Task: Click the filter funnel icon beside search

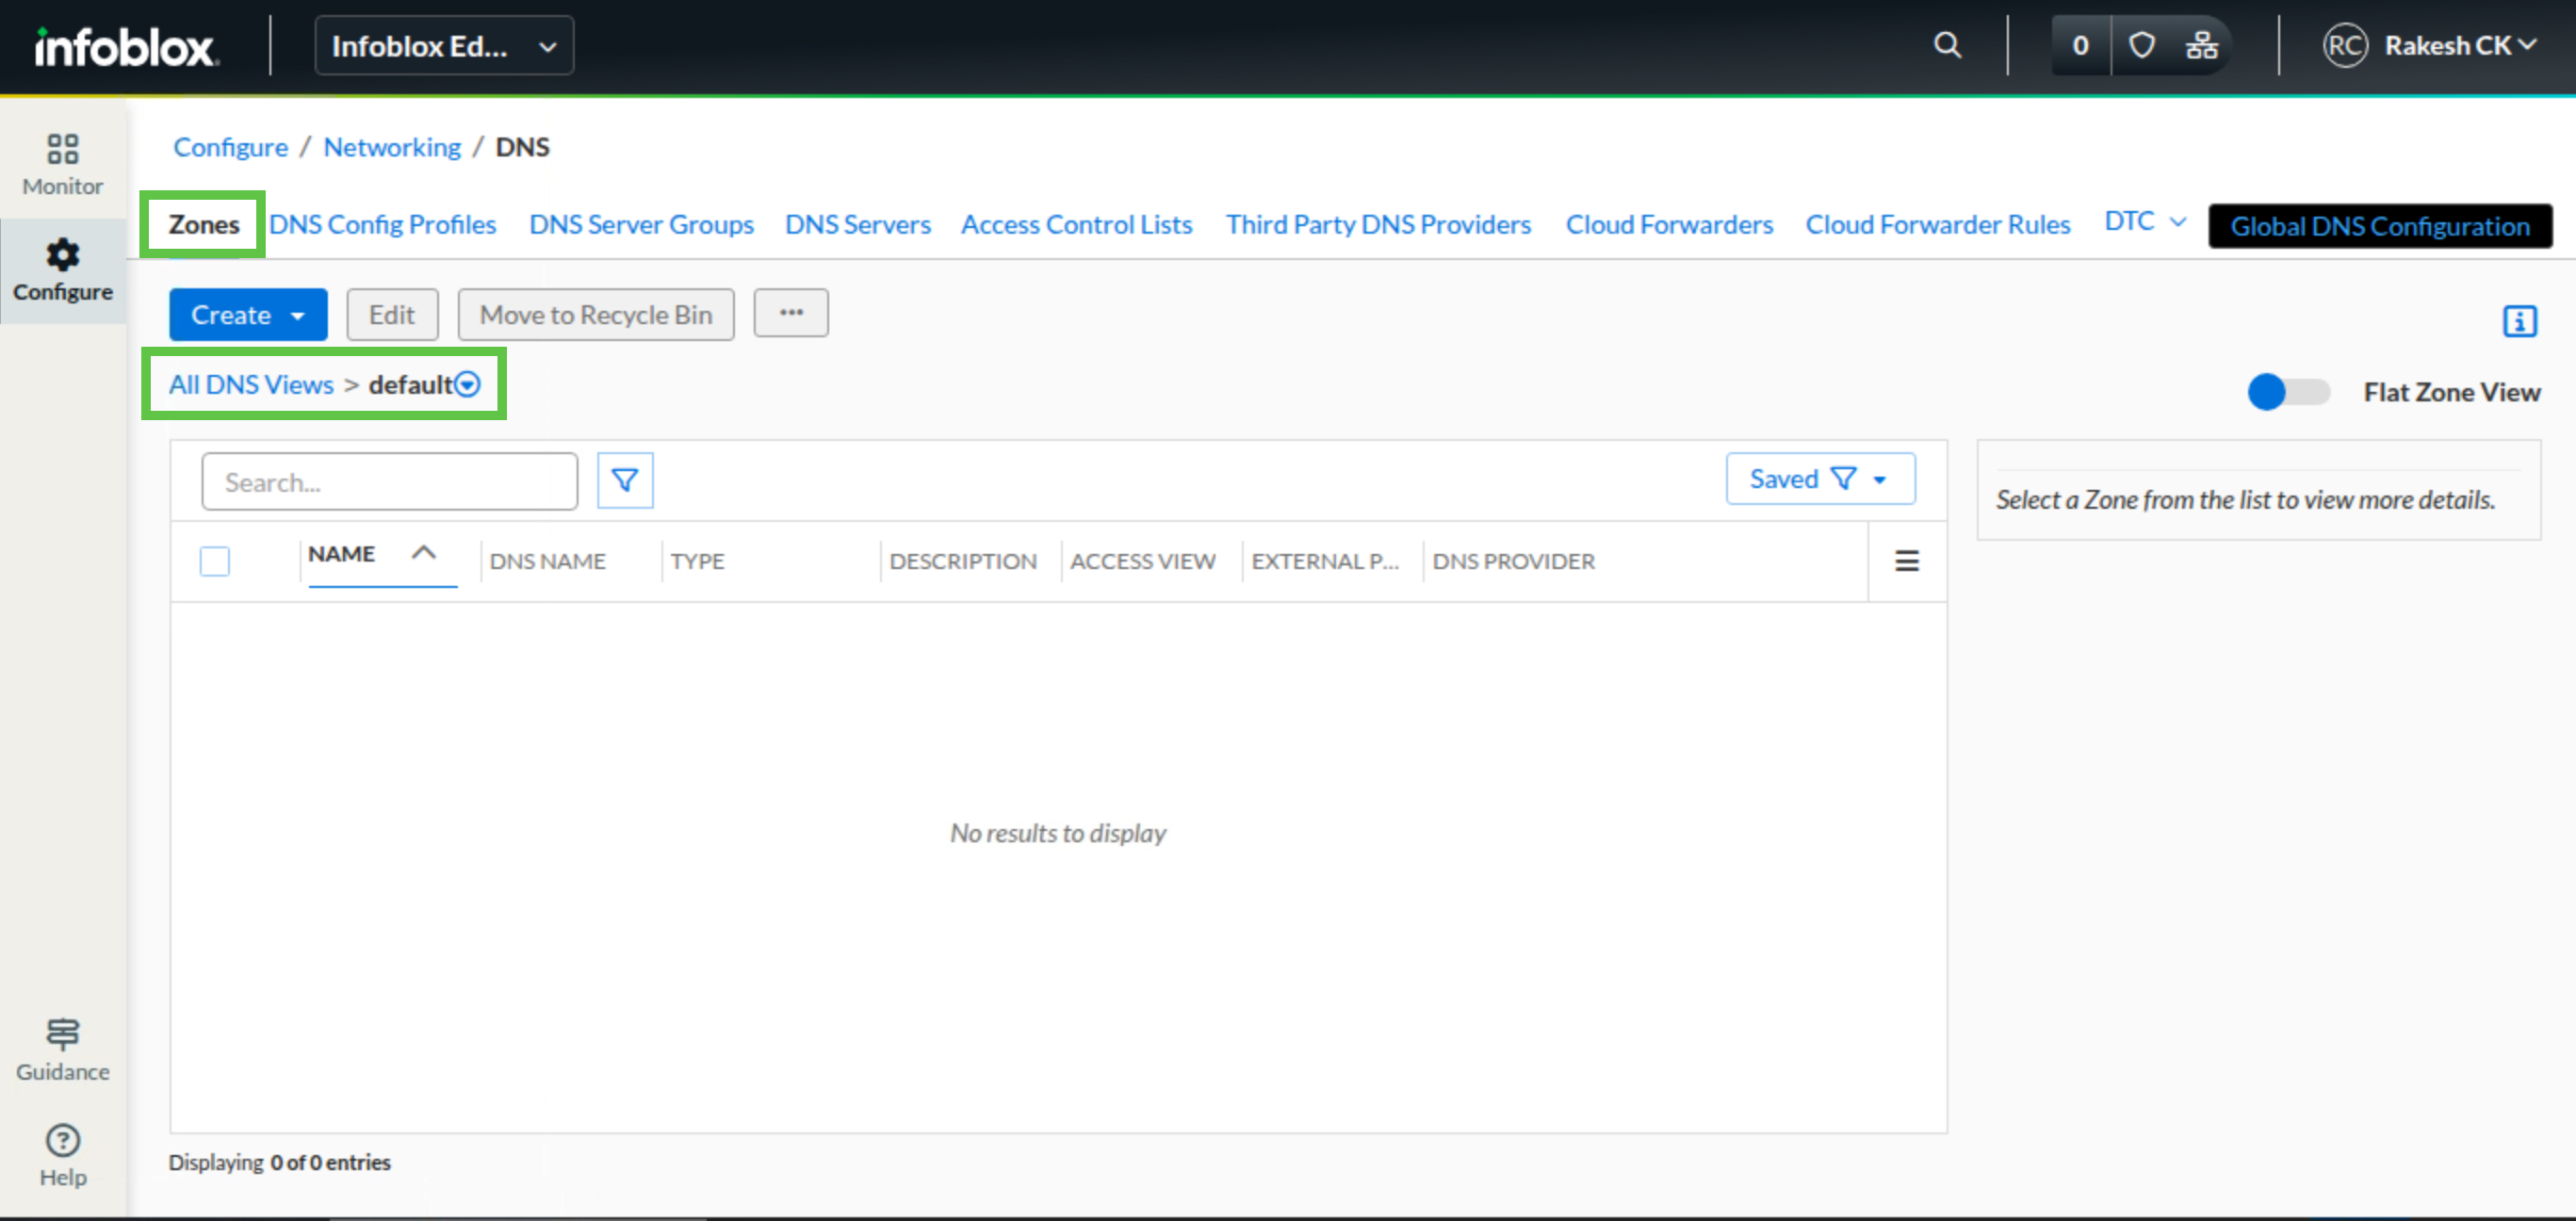Action: [625, 481]
